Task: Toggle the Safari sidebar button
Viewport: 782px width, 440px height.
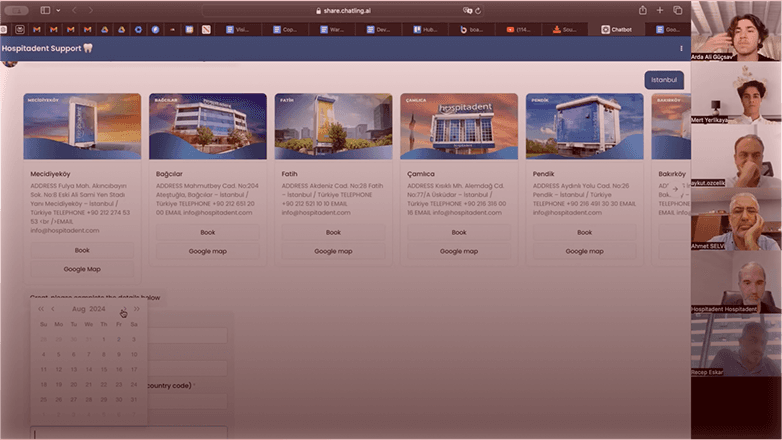Action: (x=45, y=10)
